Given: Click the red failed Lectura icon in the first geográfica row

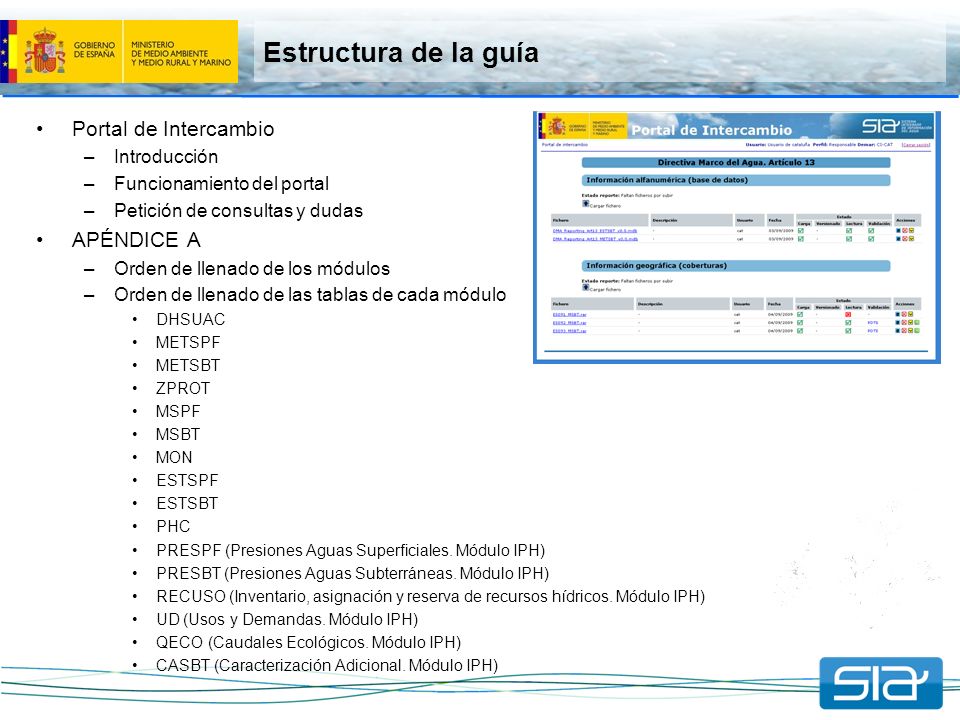Looking at the screenshot, I should [848, 315].
